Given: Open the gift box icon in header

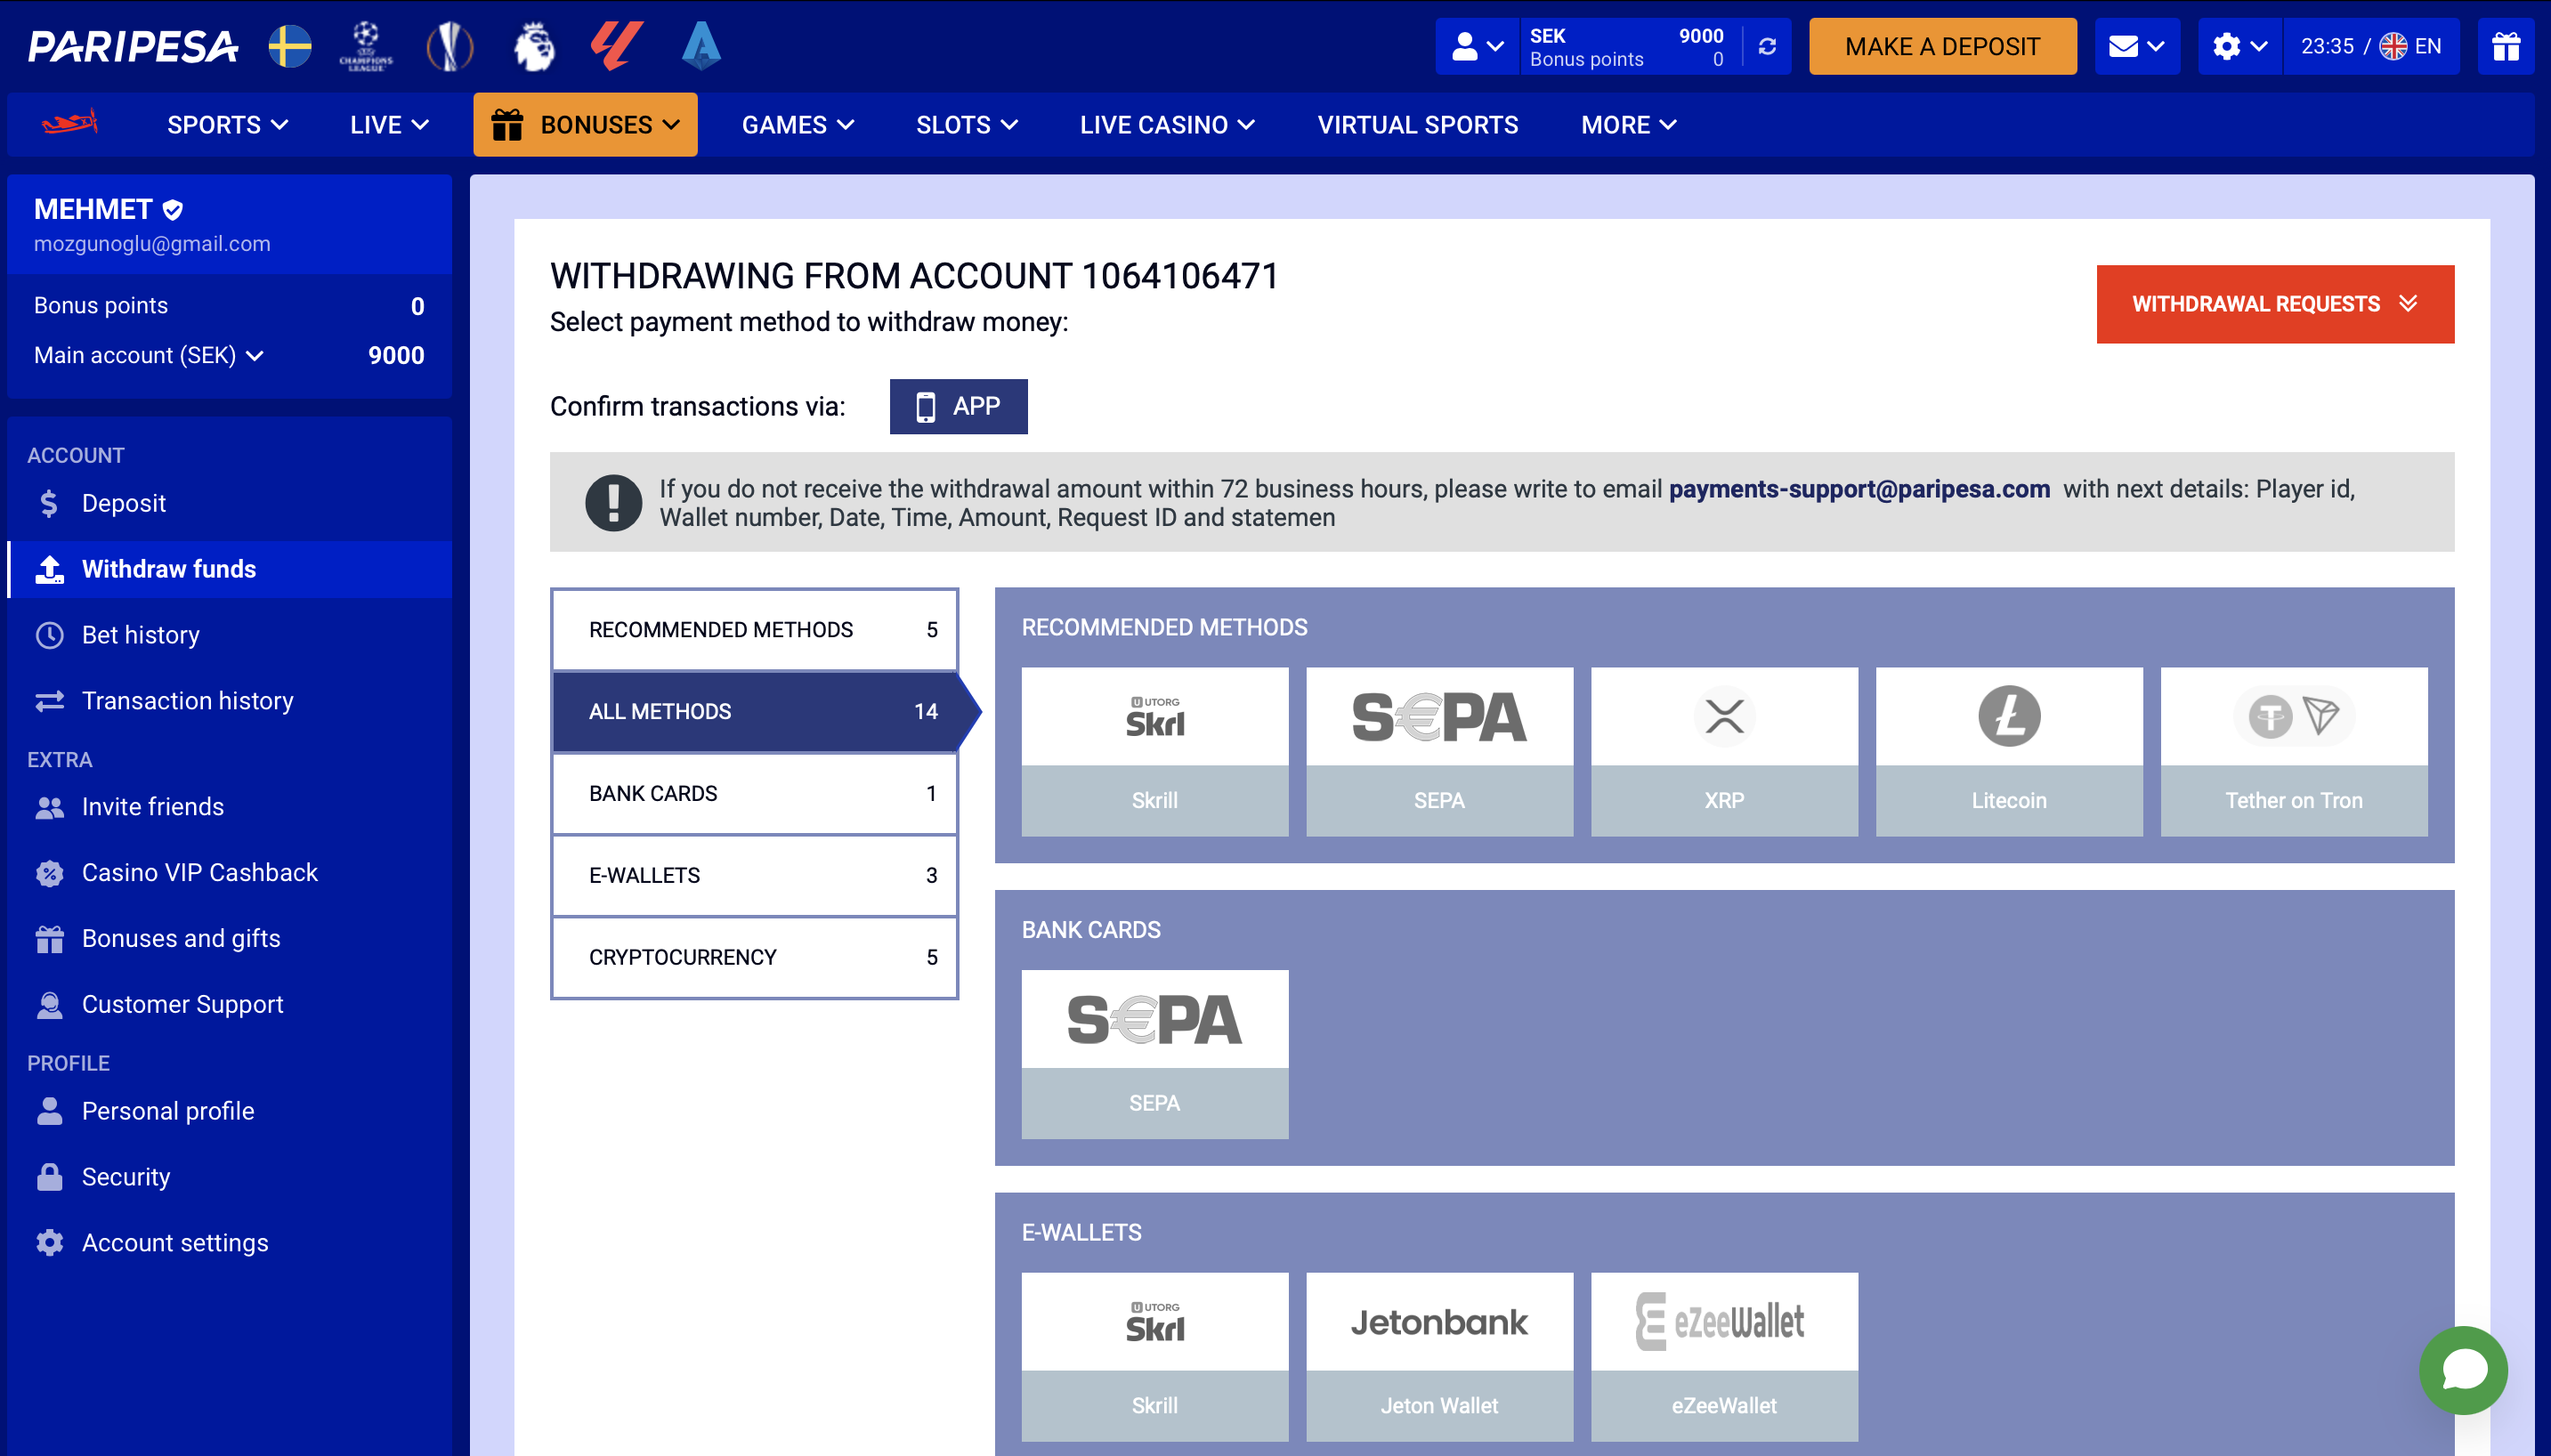Looking at the screenshot, I should [x=2506, y=46].
